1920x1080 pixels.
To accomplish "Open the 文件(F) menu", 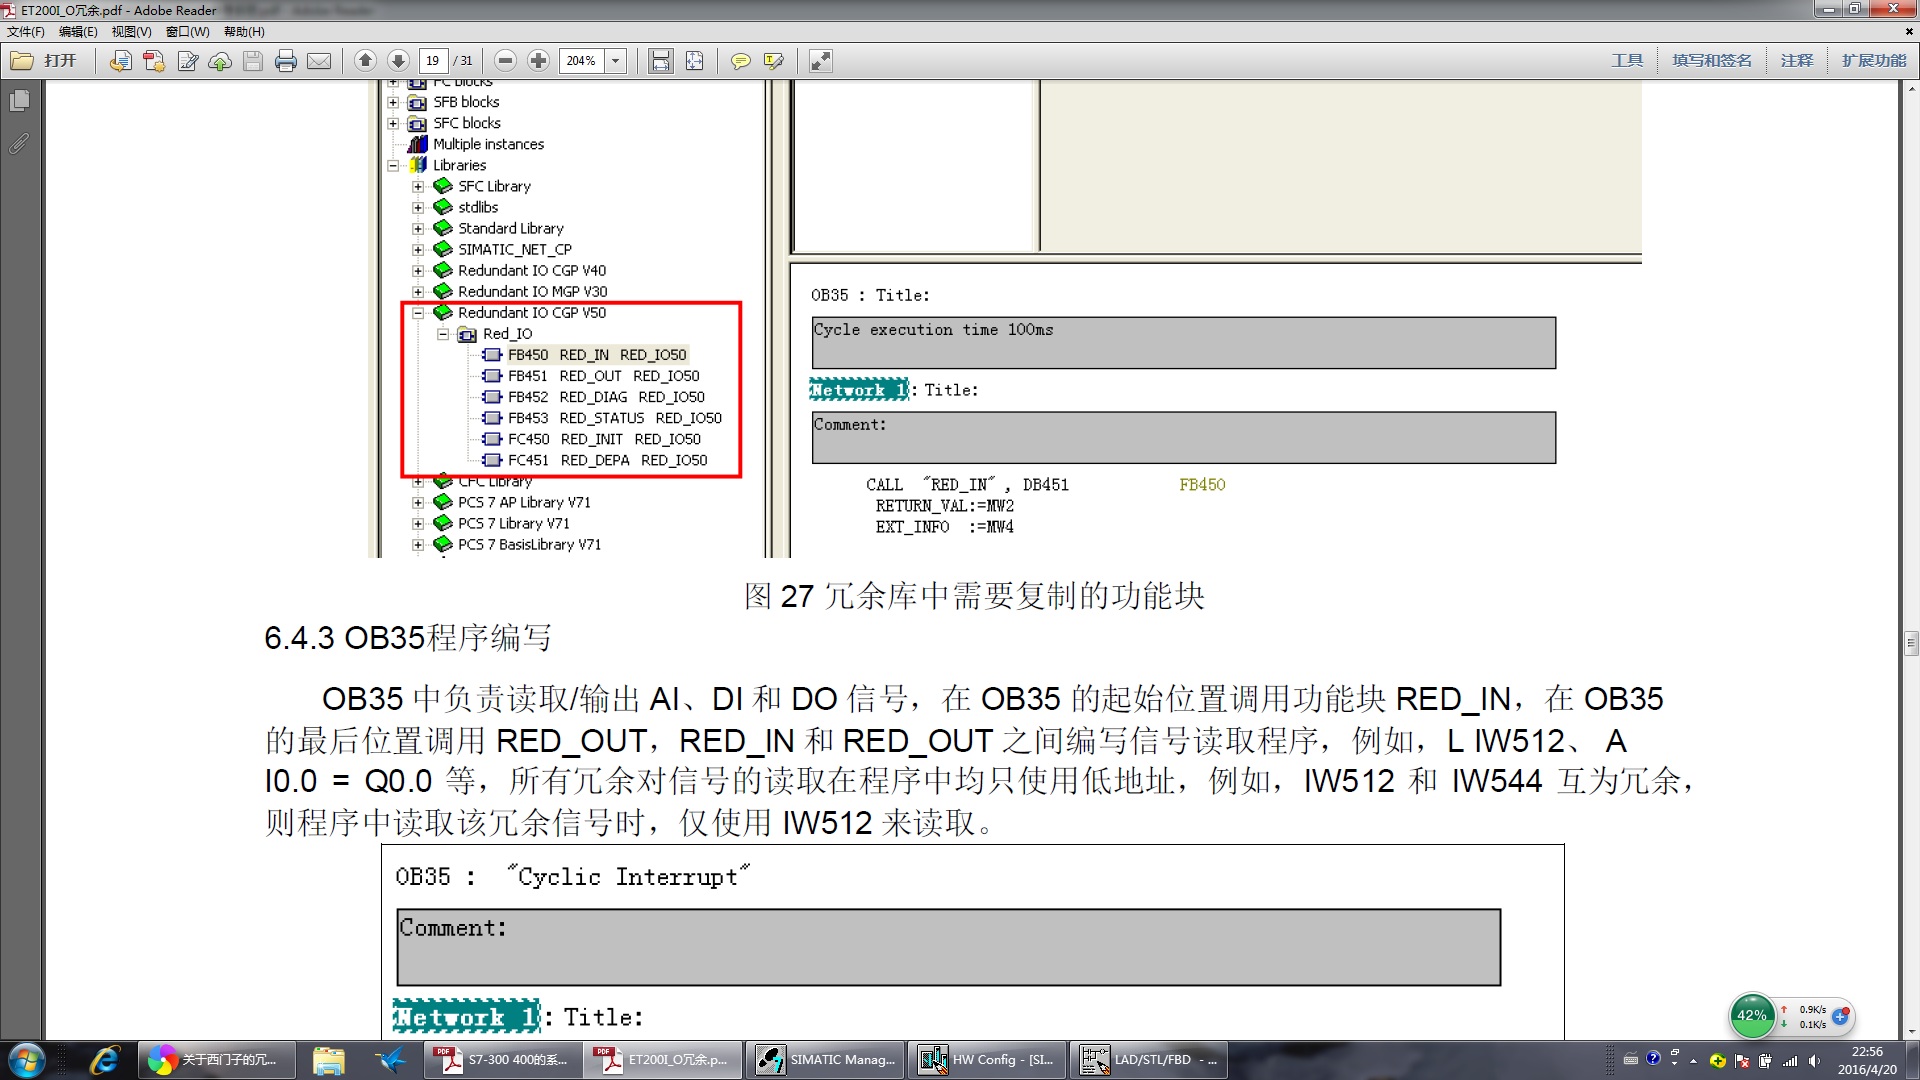I will (26, 31).
